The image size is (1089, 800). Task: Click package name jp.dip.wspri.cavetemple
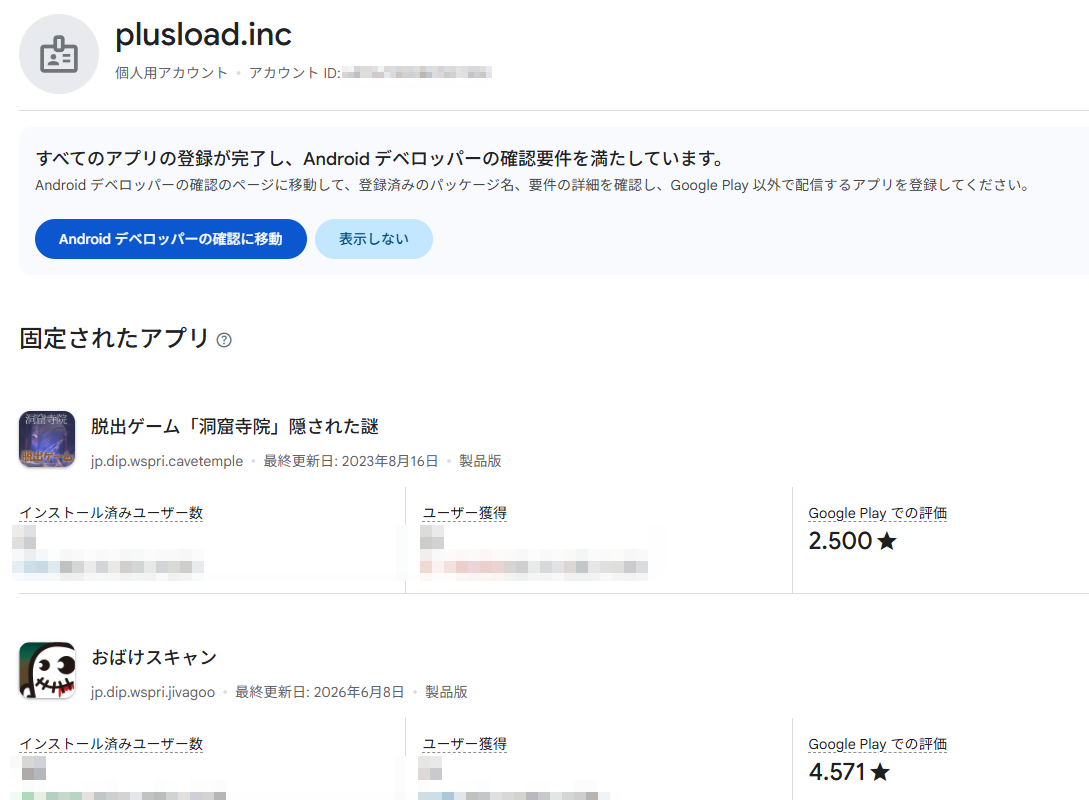tap(167, 461)
